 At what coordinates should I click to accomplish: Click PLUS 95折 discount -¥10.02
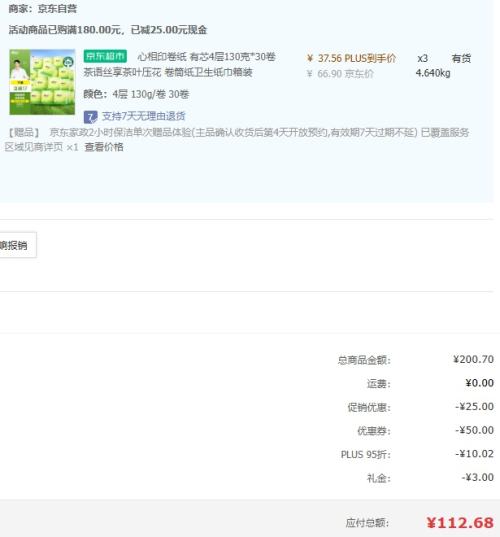pos(474,454)
